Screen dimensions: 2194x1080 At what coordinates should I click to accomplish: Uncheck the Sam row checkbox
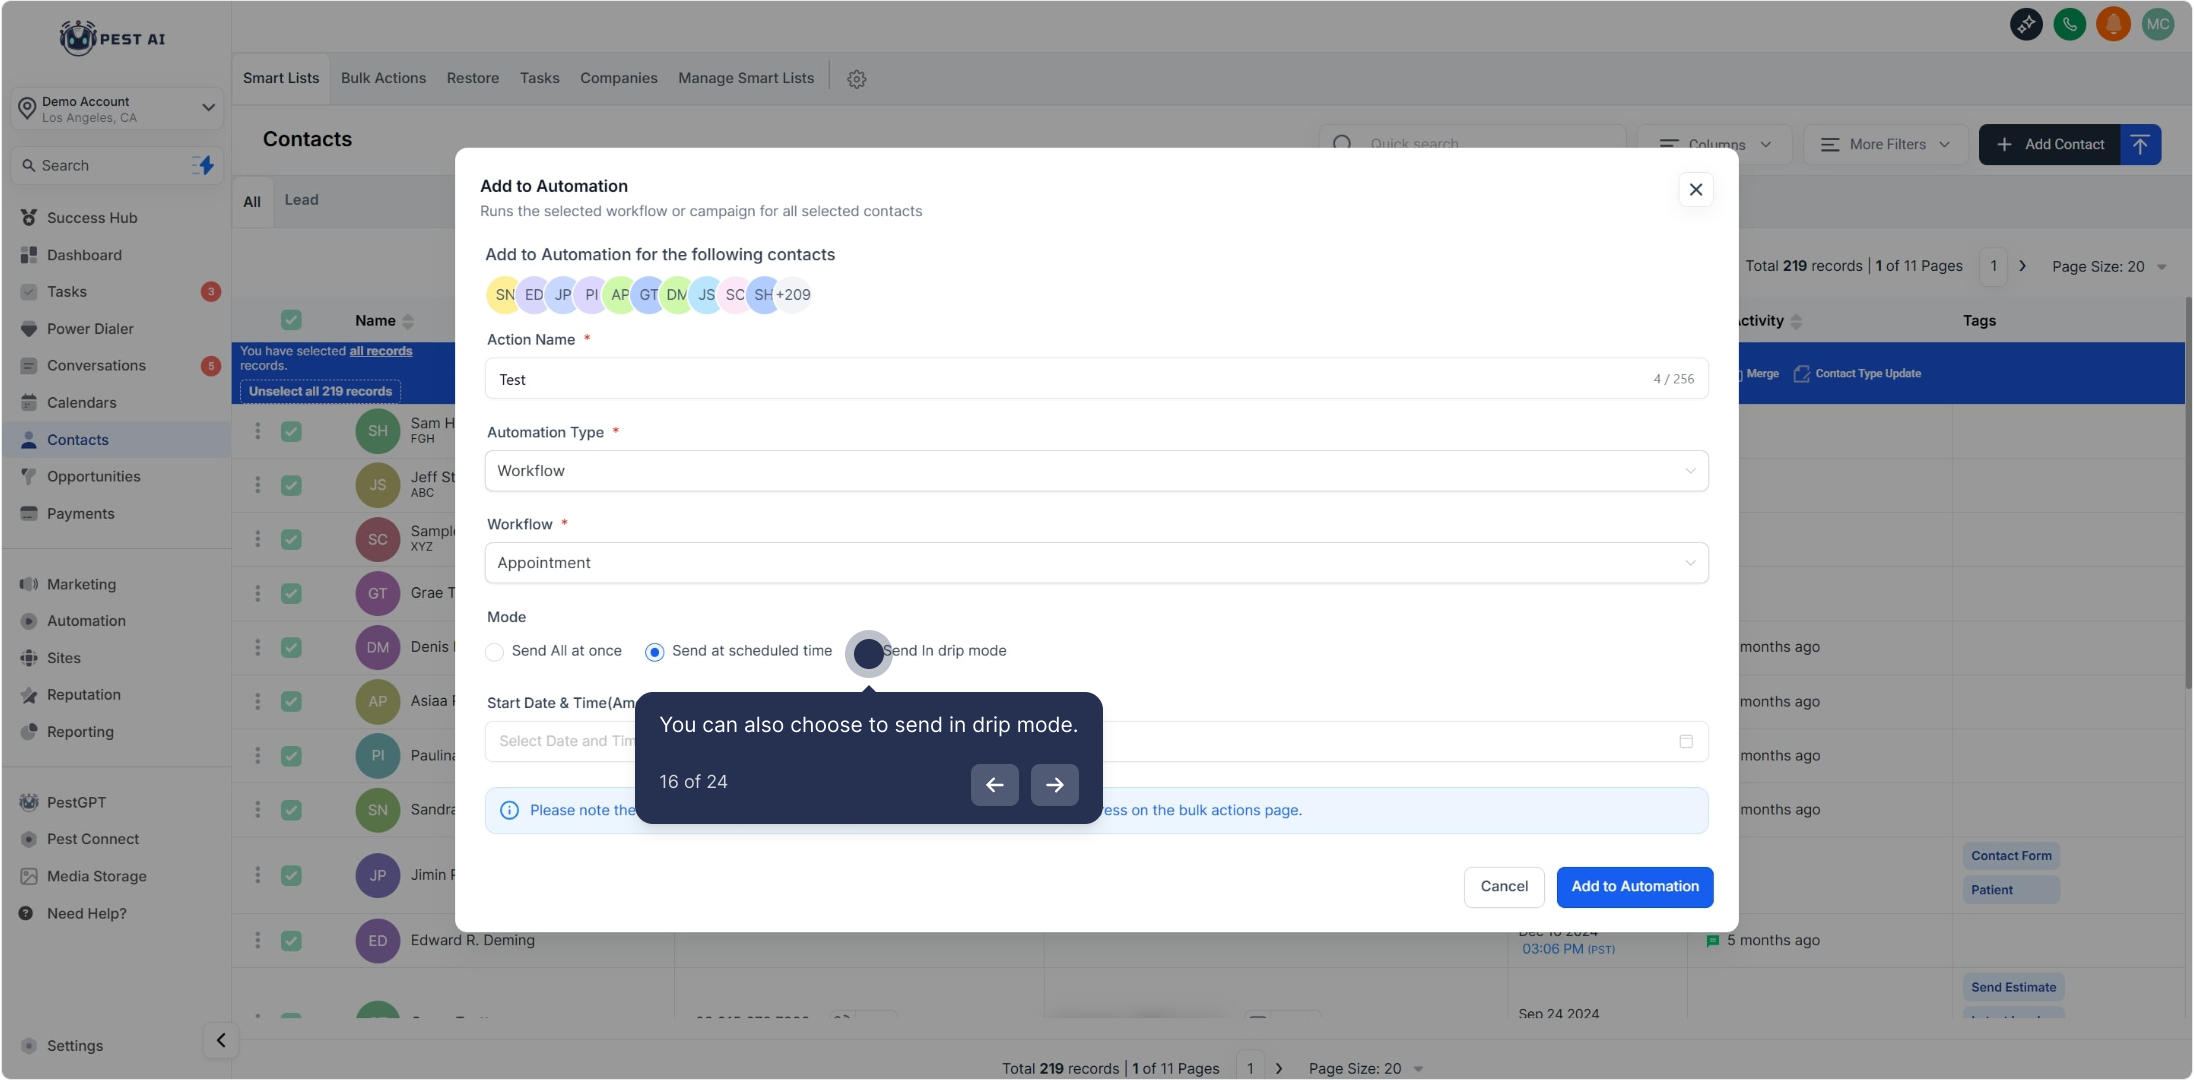[x=291, y=431]
